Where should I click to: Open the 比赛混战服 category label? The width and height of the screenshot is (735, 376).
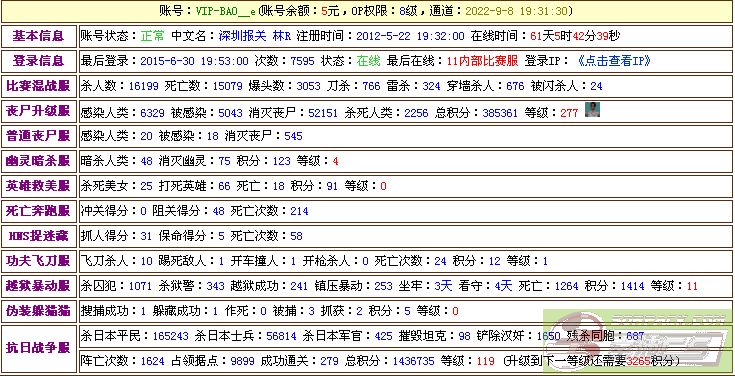38,86
